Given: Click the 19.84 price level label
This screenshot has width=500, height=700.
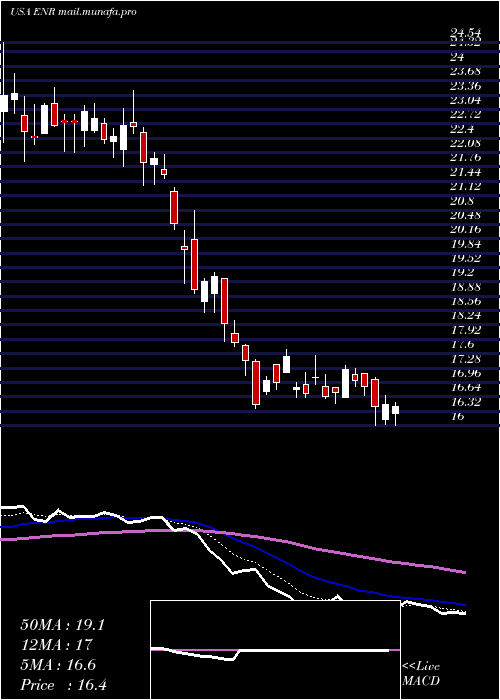Looking at the screenshot, I should [x=465, y=244].
